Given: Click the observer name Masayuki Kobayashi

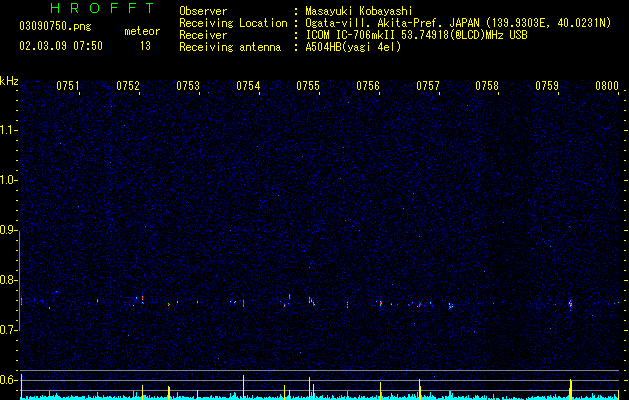Looking at the screenshot, I should [359, 11].
